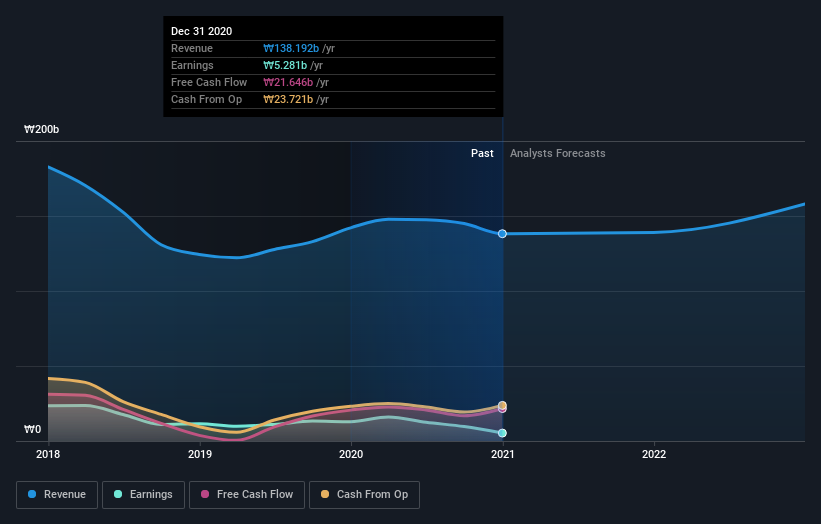Click the Earnings row label in tooltip

pyautogui.click(x=192, y=65)
